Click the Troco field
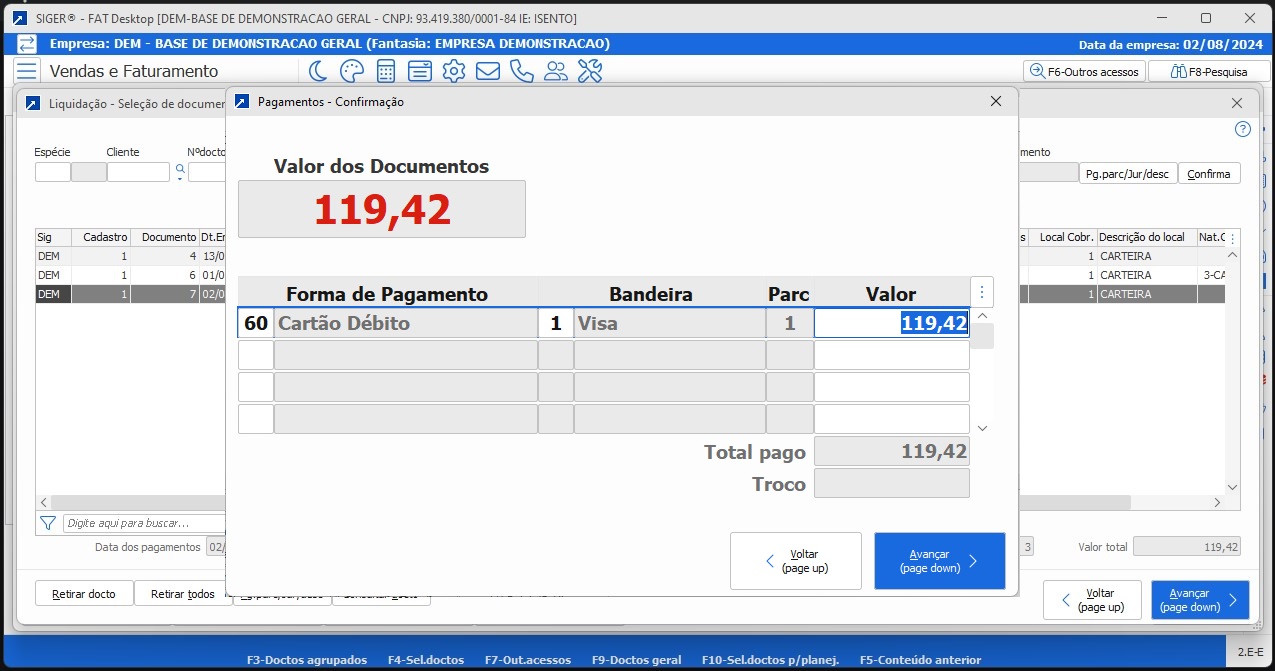 891,483
